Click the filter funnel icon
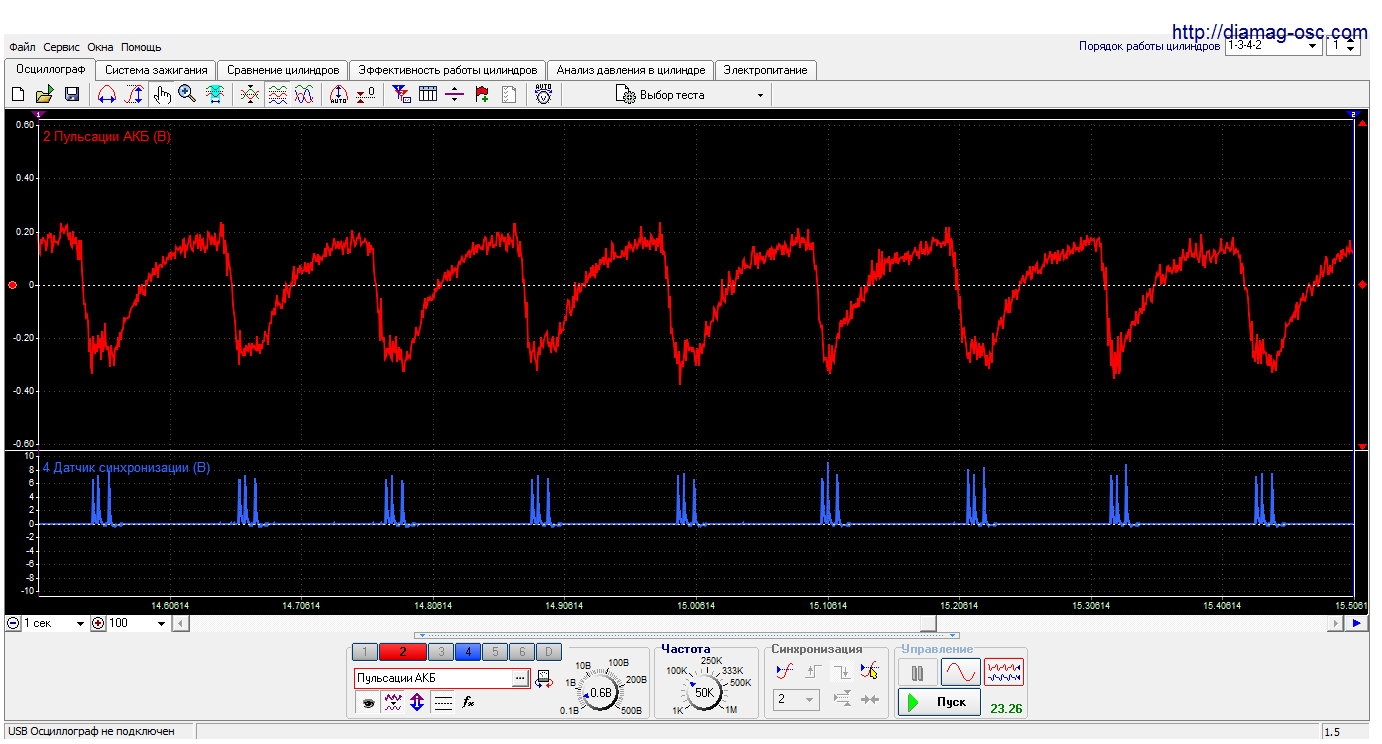 (x=401, y=95)
